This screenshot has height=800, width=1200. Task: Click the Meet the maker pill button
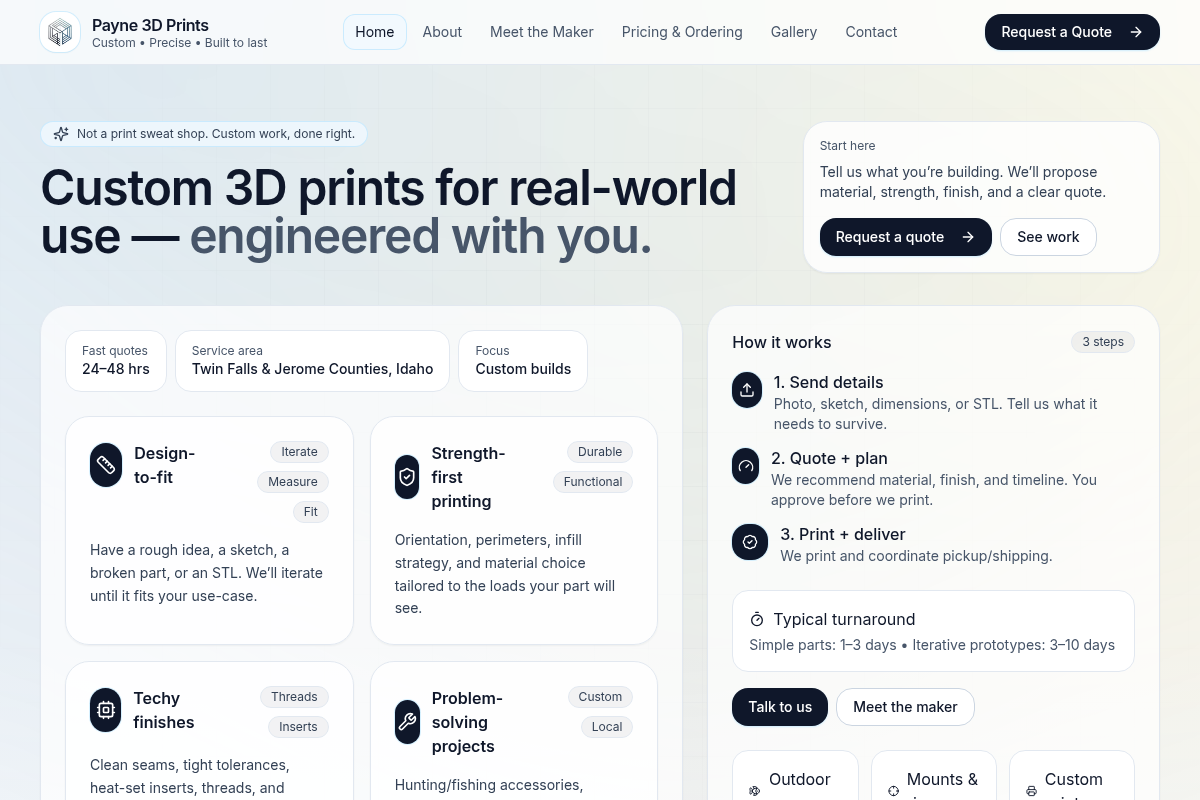click(904, 707)
